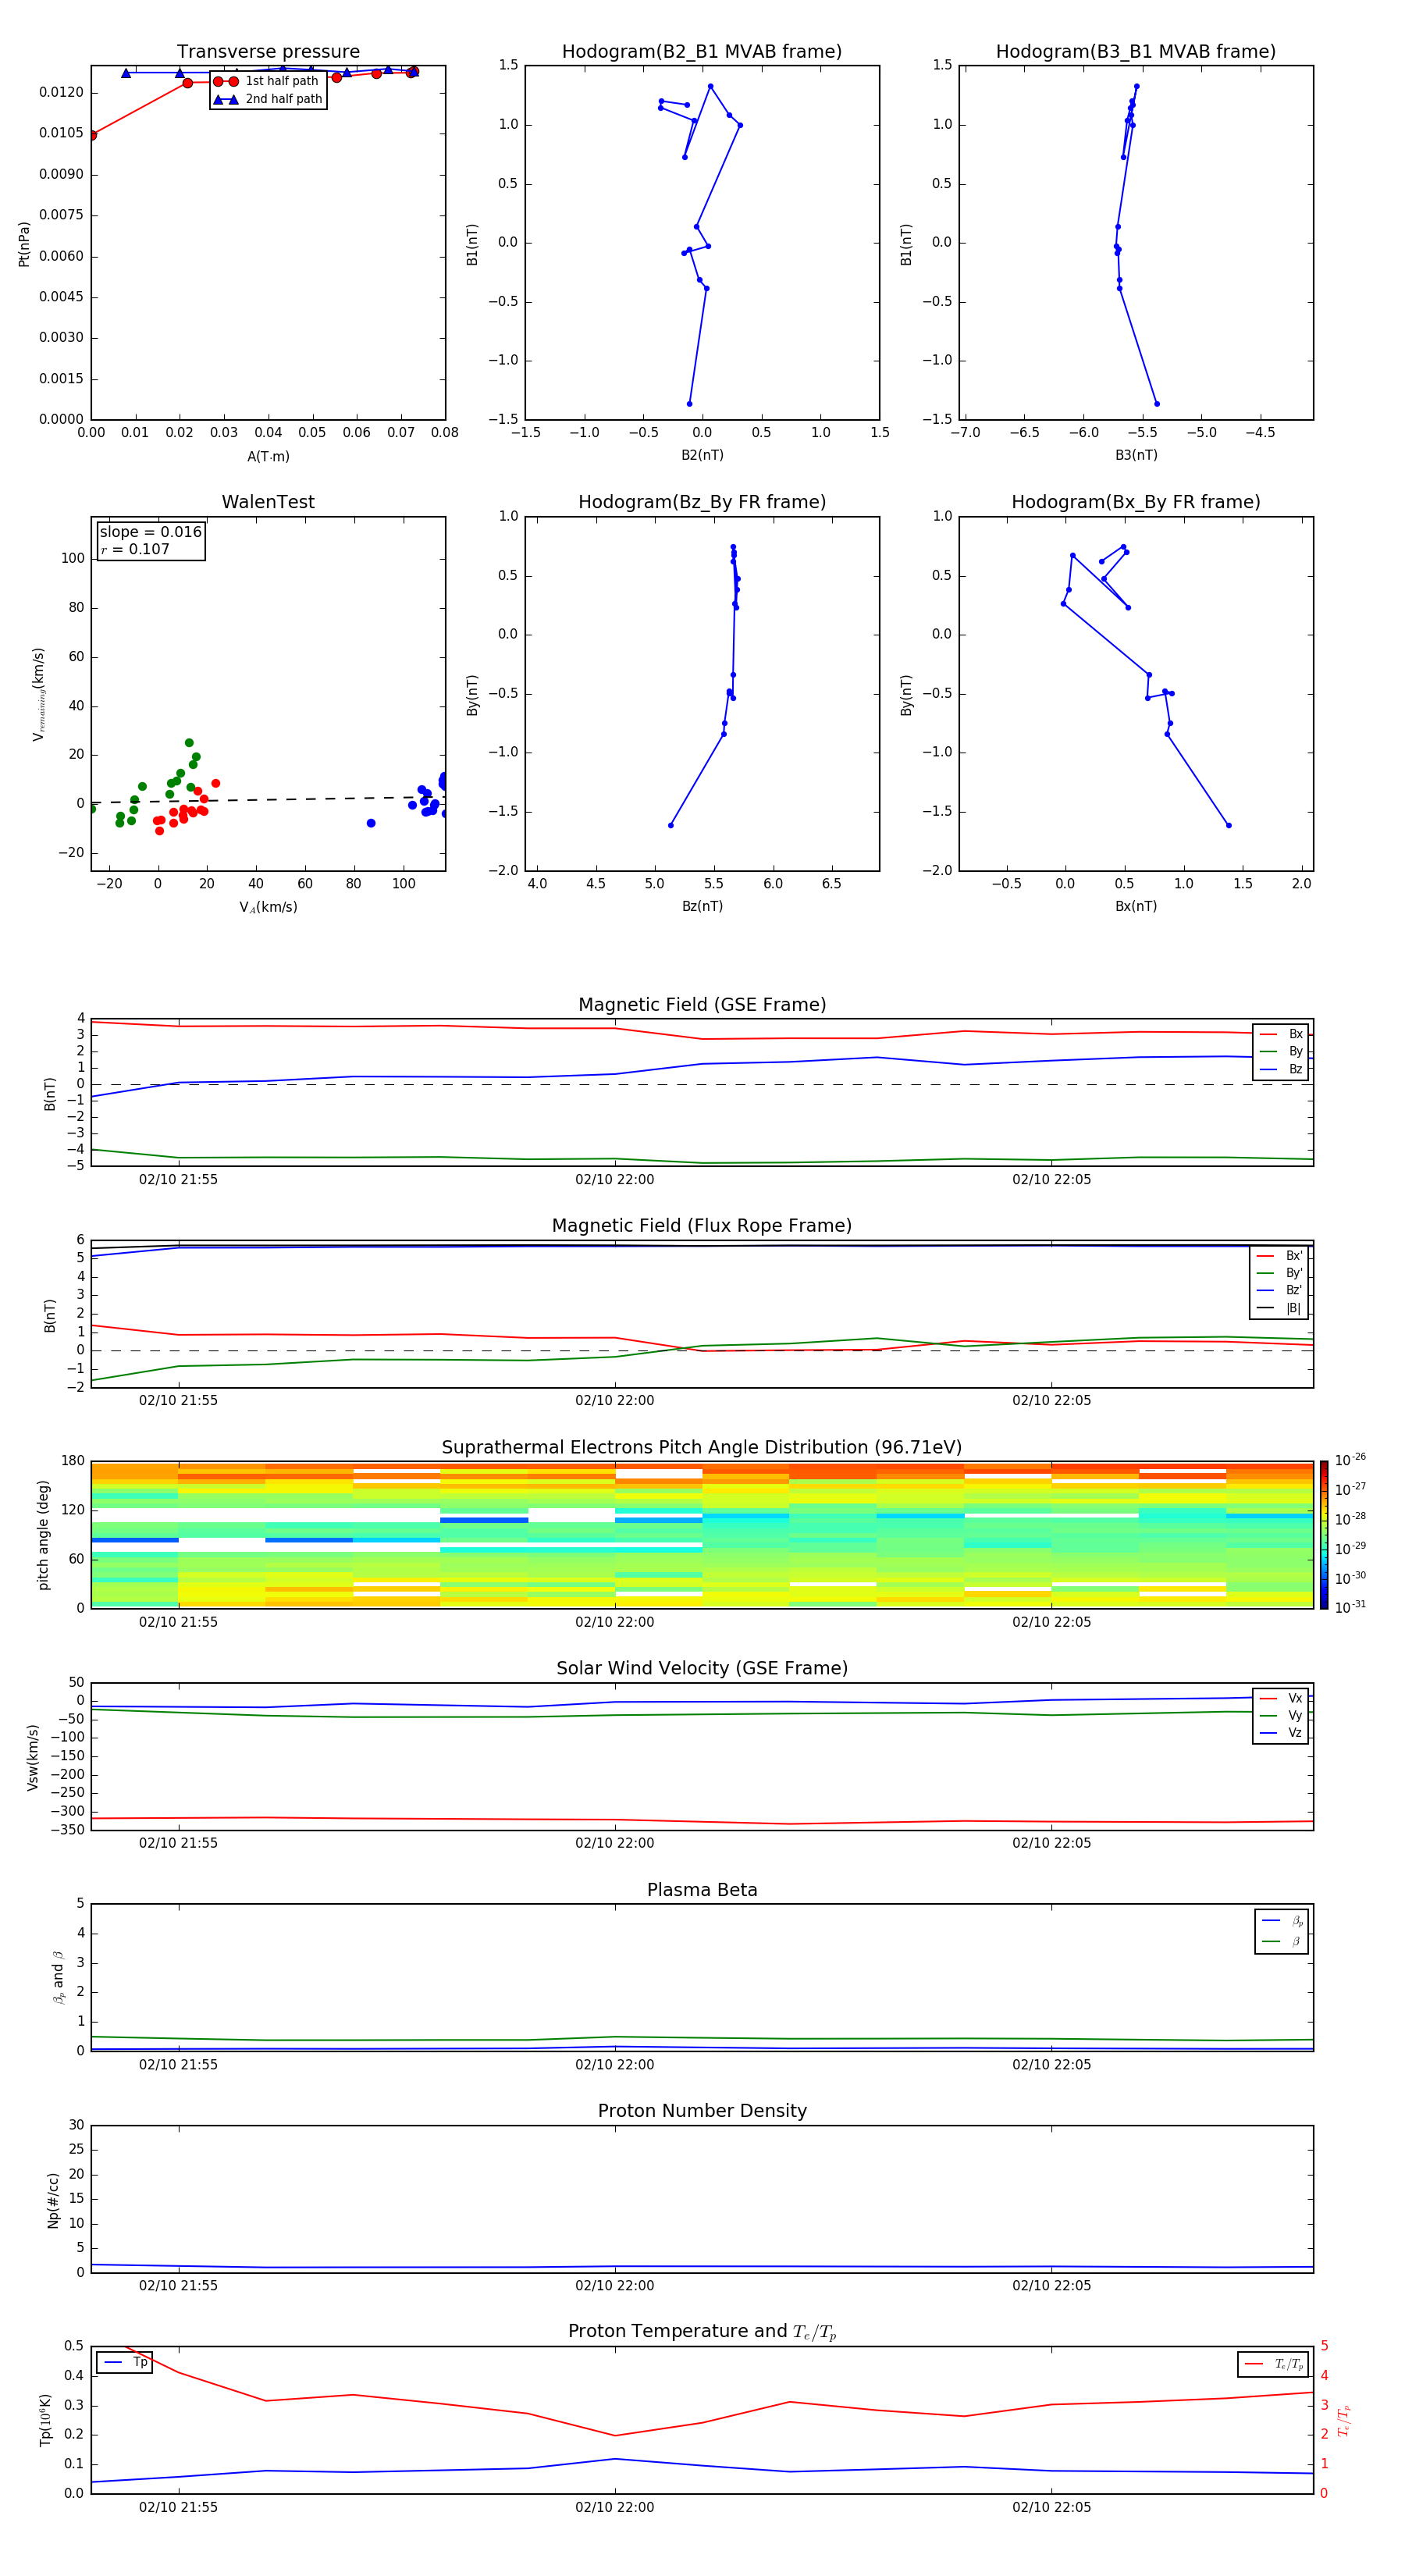Select the "1st half path" legend entry

267,81
